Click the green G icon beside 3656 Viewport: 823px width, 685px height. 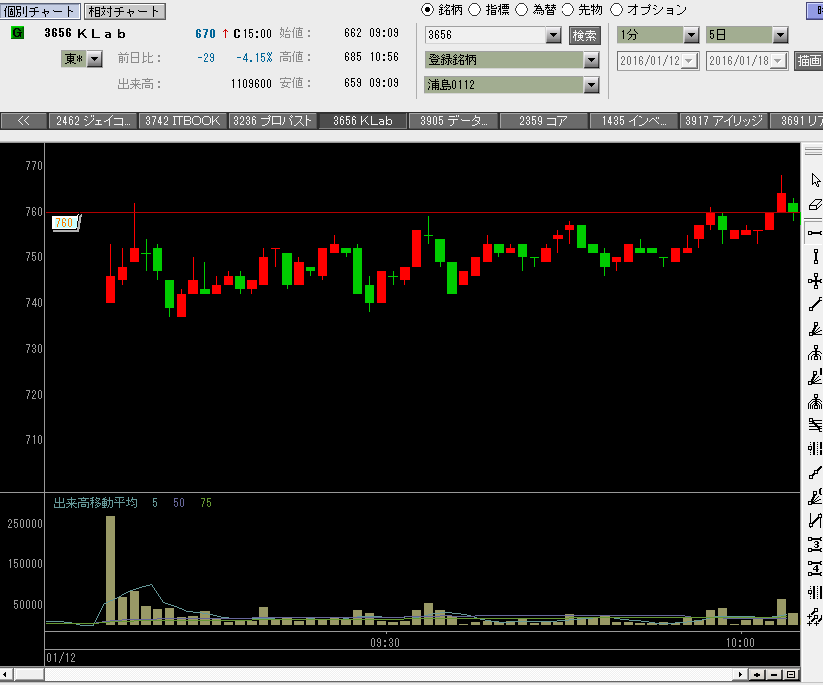click(17, 33)
